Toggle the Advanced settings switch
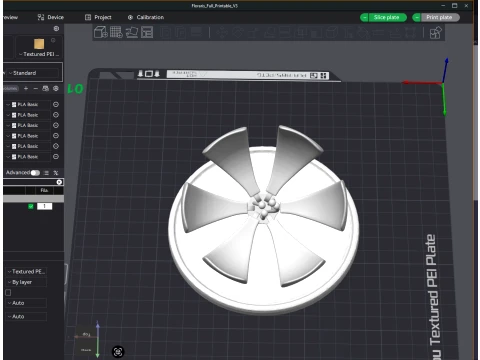The width and height of the screenshot is (480, 360). 35,173
